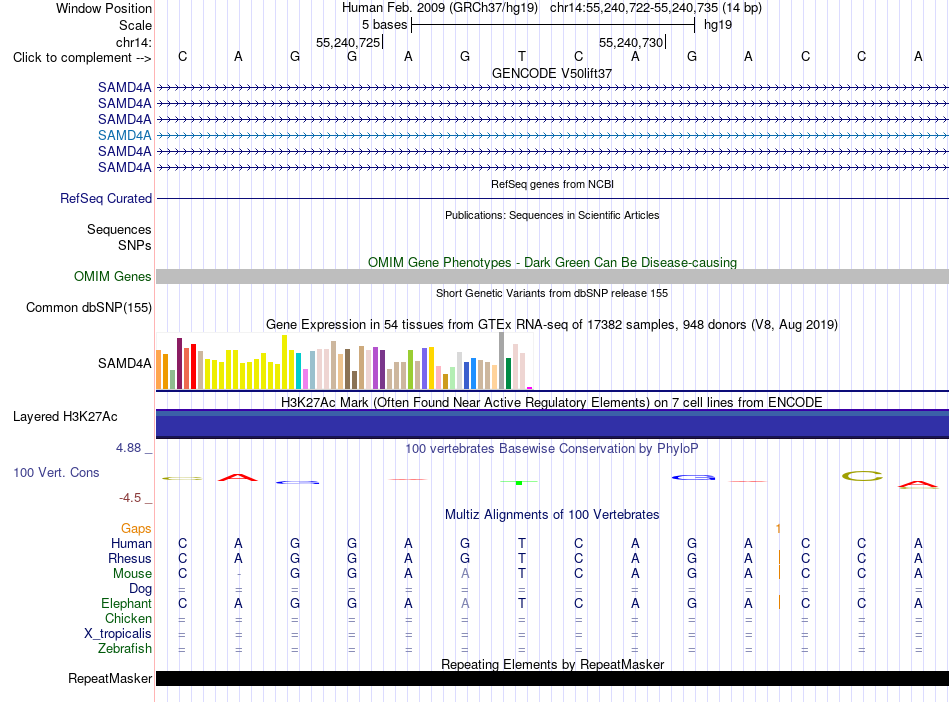
Task: Select the Zebrafish alignment row label
Action: [125, 649]
